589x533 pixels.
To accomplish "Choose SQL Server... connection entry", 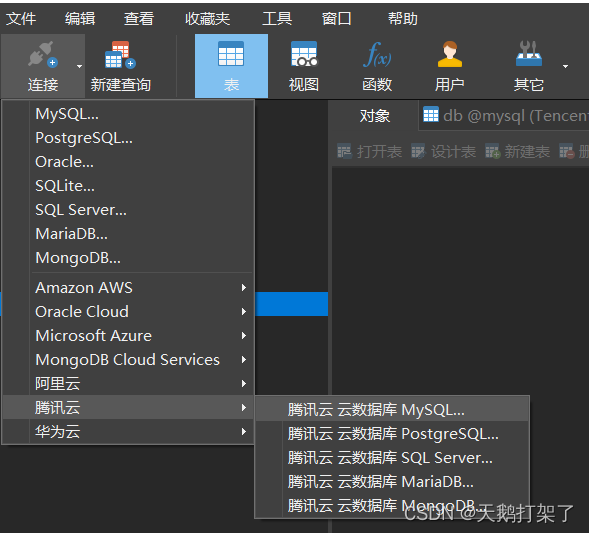I will (128, 210).
